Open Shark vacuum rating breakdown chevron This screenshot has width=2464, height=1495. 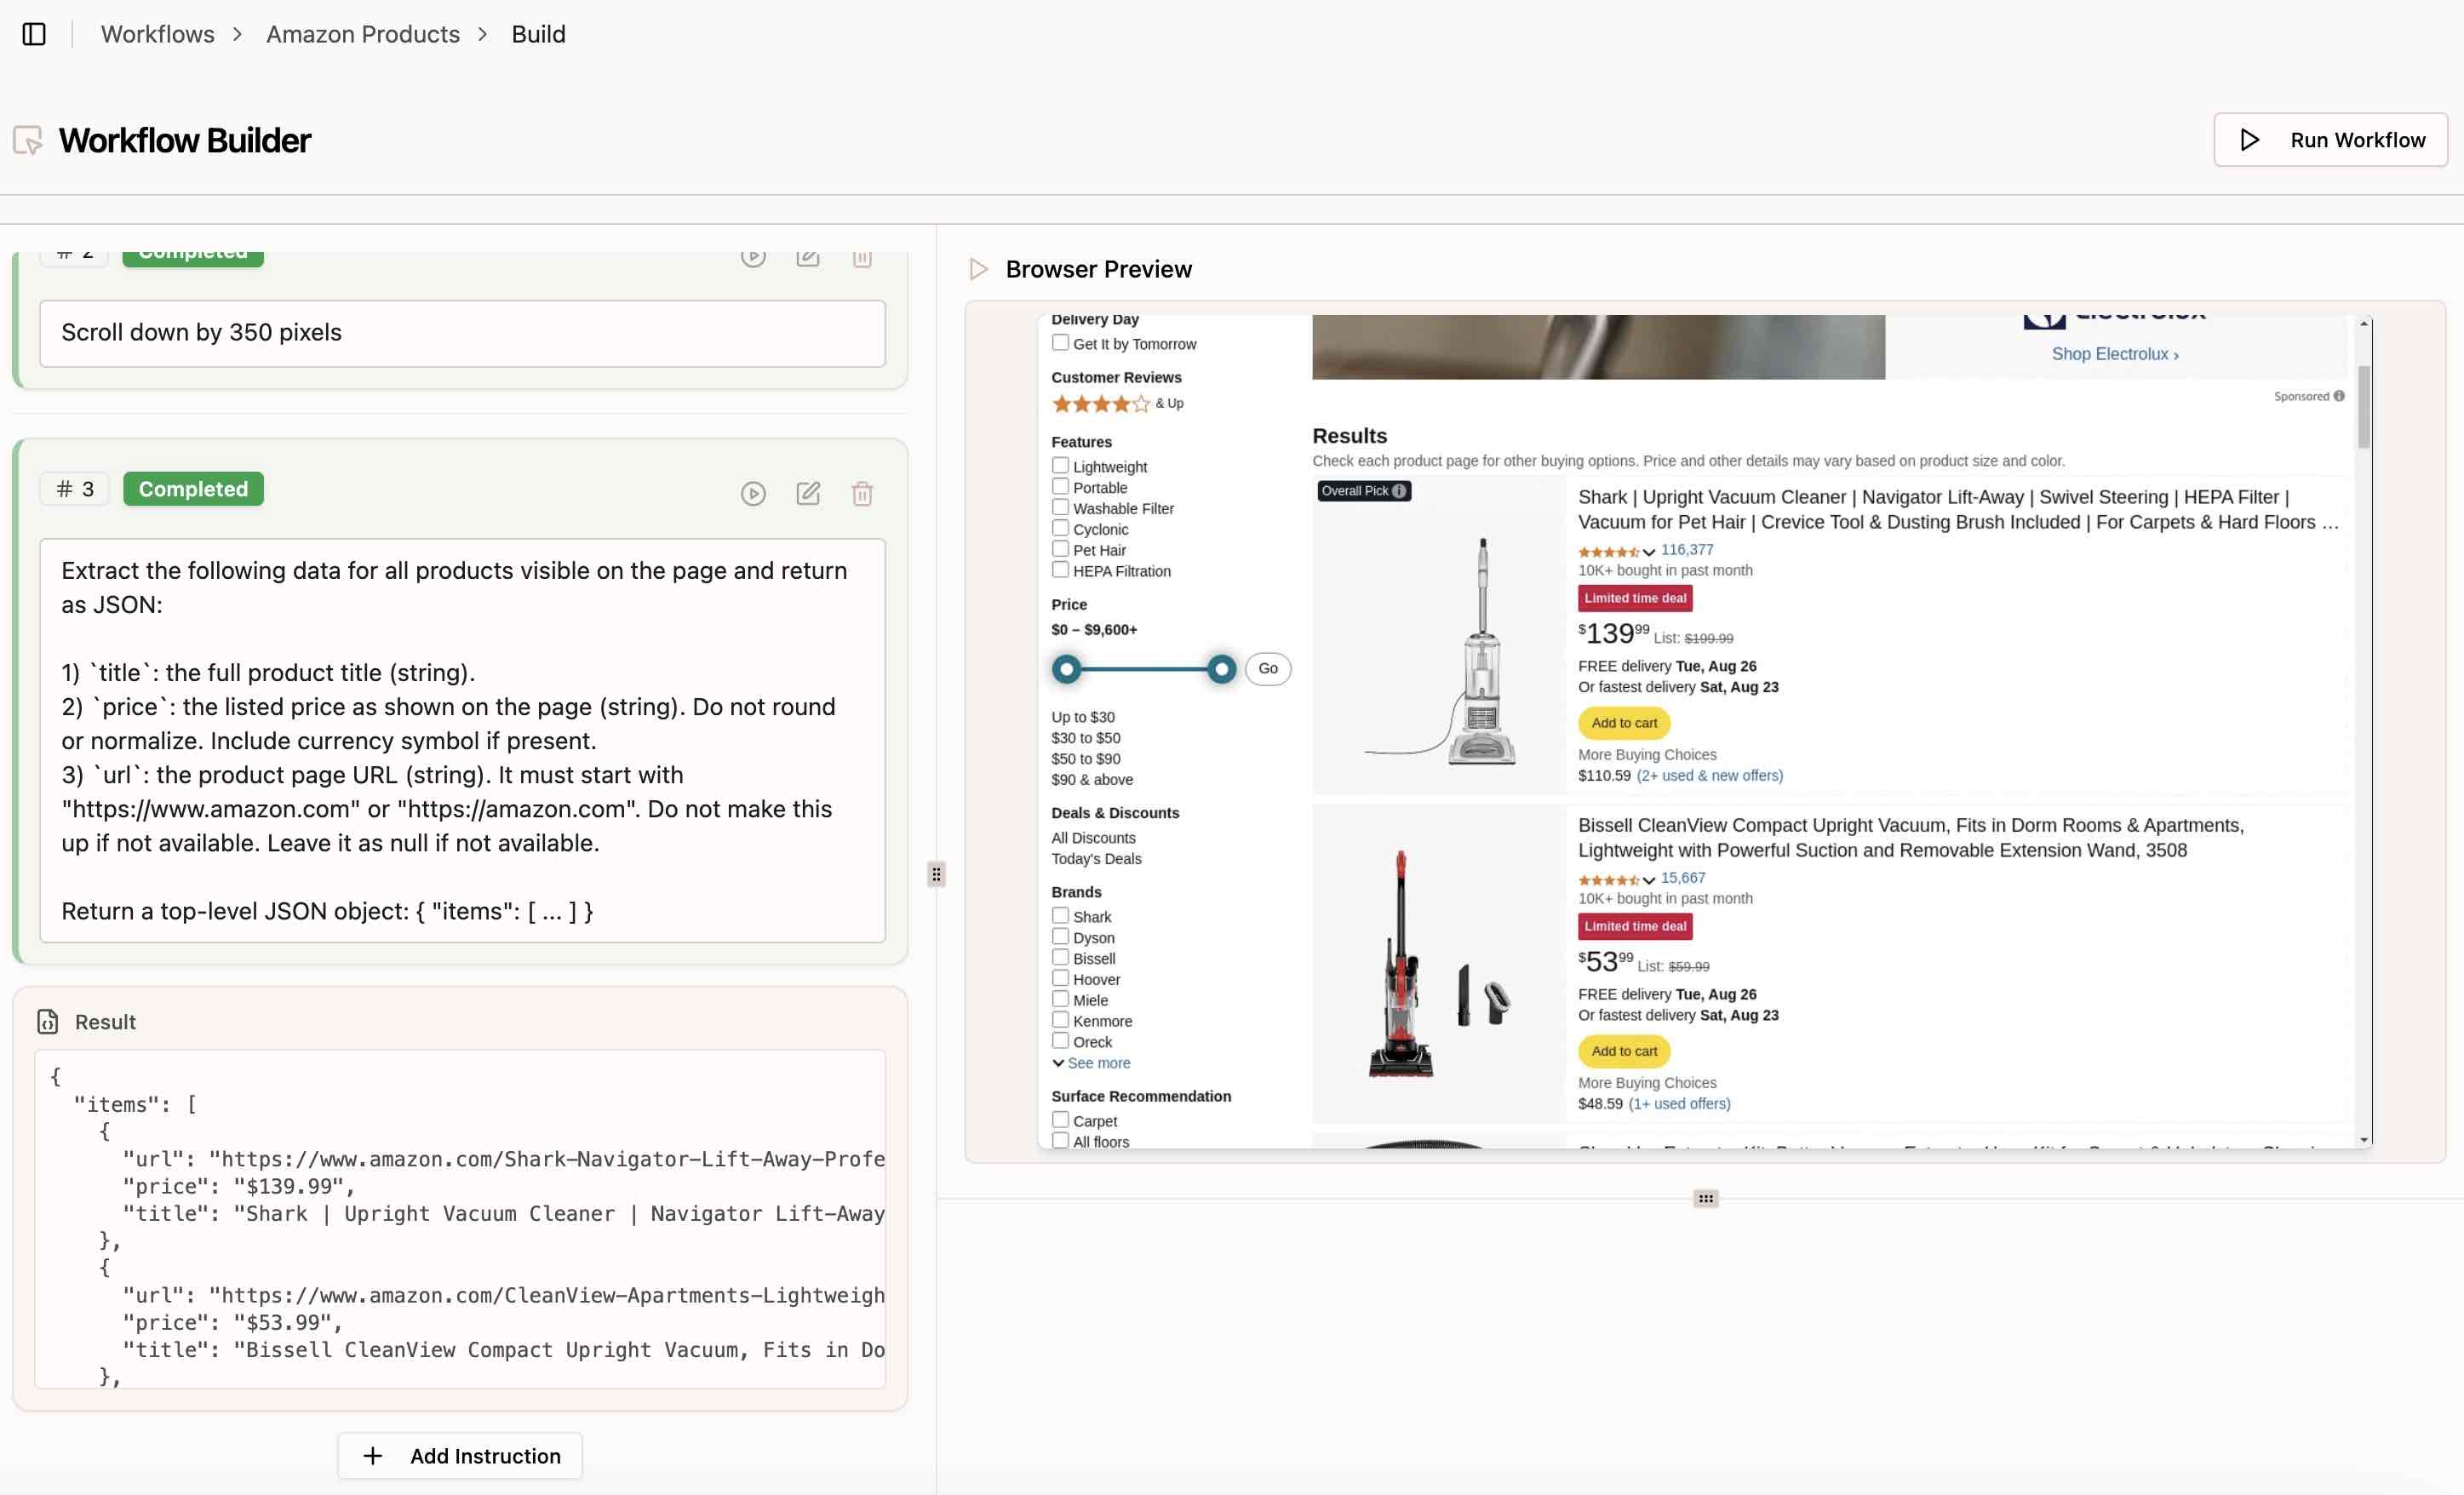click(x=1649, y=552)
